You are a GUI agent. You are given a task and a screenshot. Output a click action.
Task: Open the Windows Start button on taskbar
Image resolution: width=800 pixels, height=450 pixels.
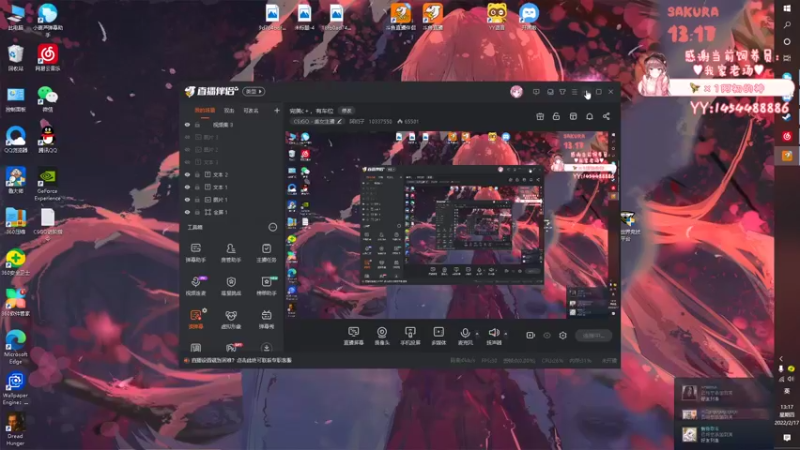[x=787, y=9]
